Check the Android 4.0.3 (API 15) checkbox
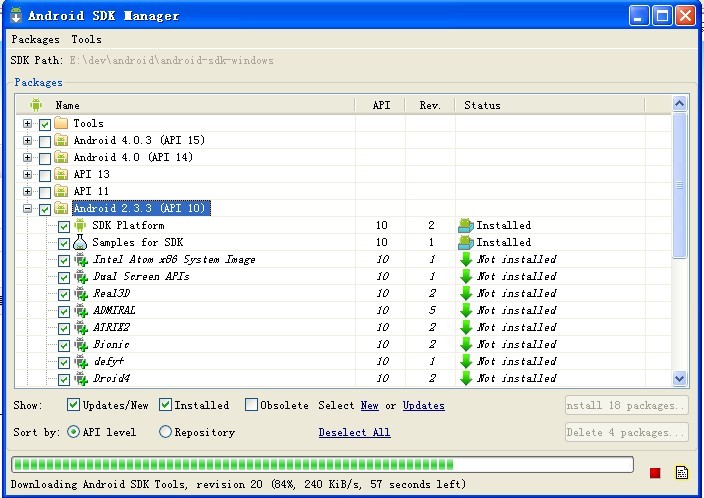Screen dimensions: 704x498 point(45,141)
